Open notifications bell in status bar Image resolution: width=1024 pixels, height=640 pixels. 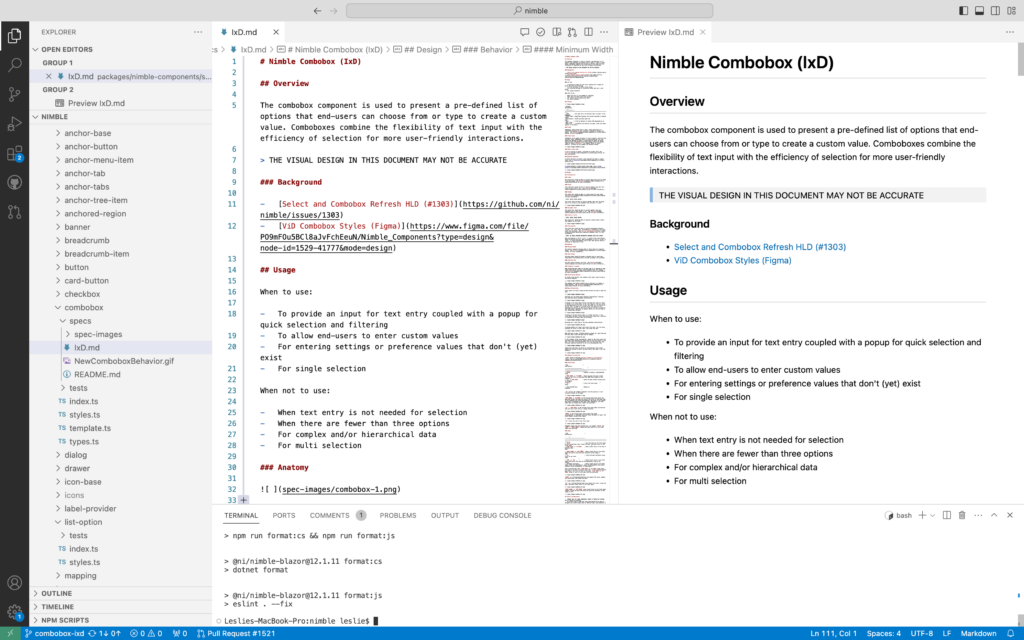(1010, 633)
